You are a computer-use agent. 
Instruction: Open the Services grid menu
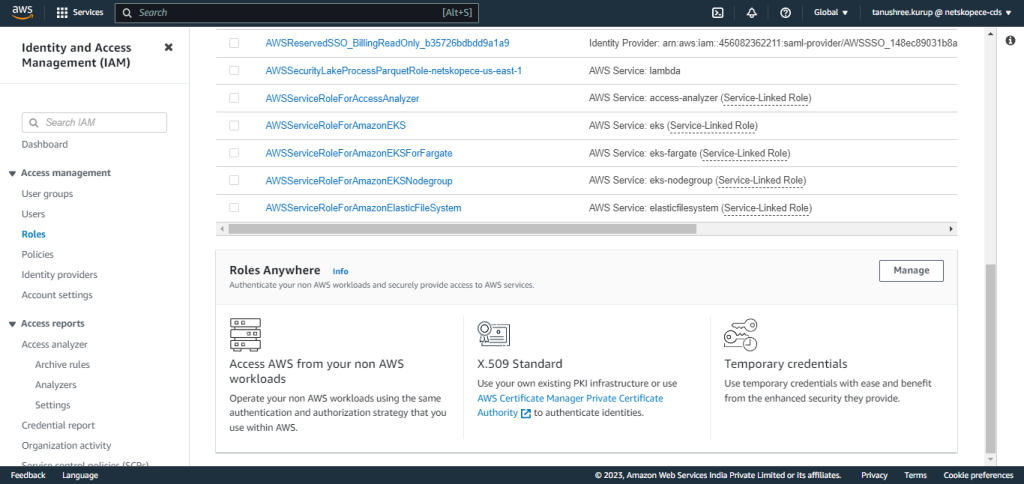pos(80,12)
